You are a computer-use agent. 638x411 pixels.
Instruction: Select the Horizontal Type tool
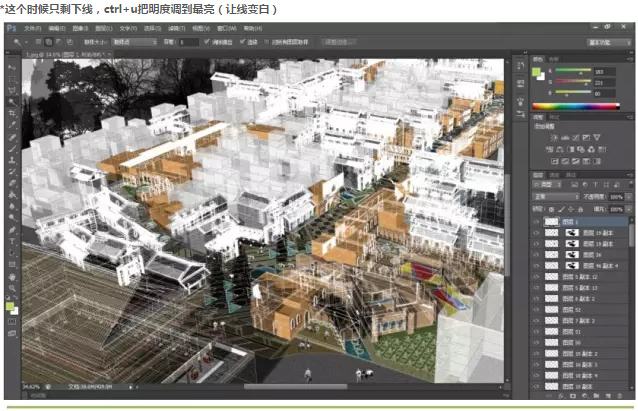(12, 241)
